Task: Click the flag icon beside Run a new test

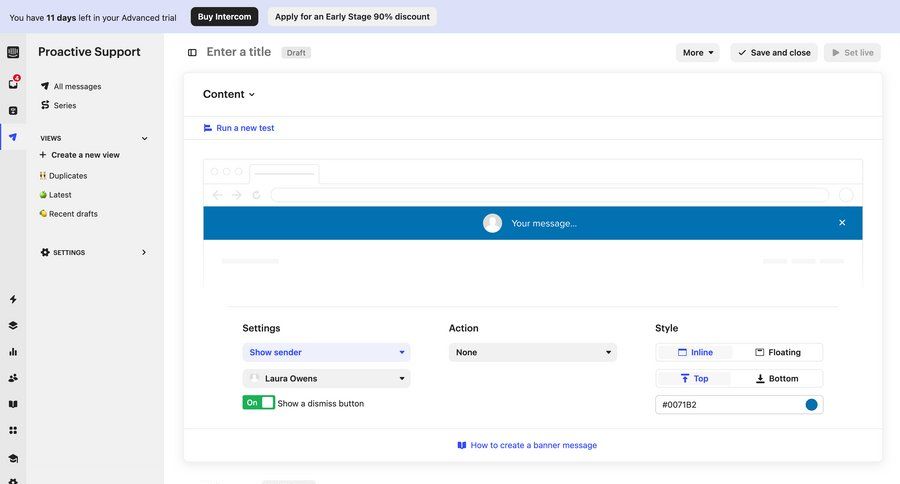Action: coord(208,128)
